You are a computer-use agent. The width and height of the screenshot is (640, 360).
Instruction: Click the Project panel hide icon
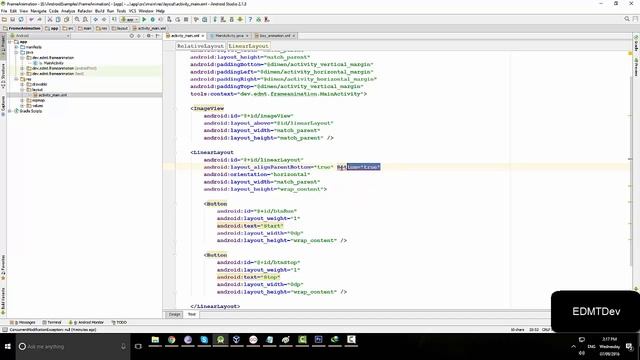click(158, 36)
